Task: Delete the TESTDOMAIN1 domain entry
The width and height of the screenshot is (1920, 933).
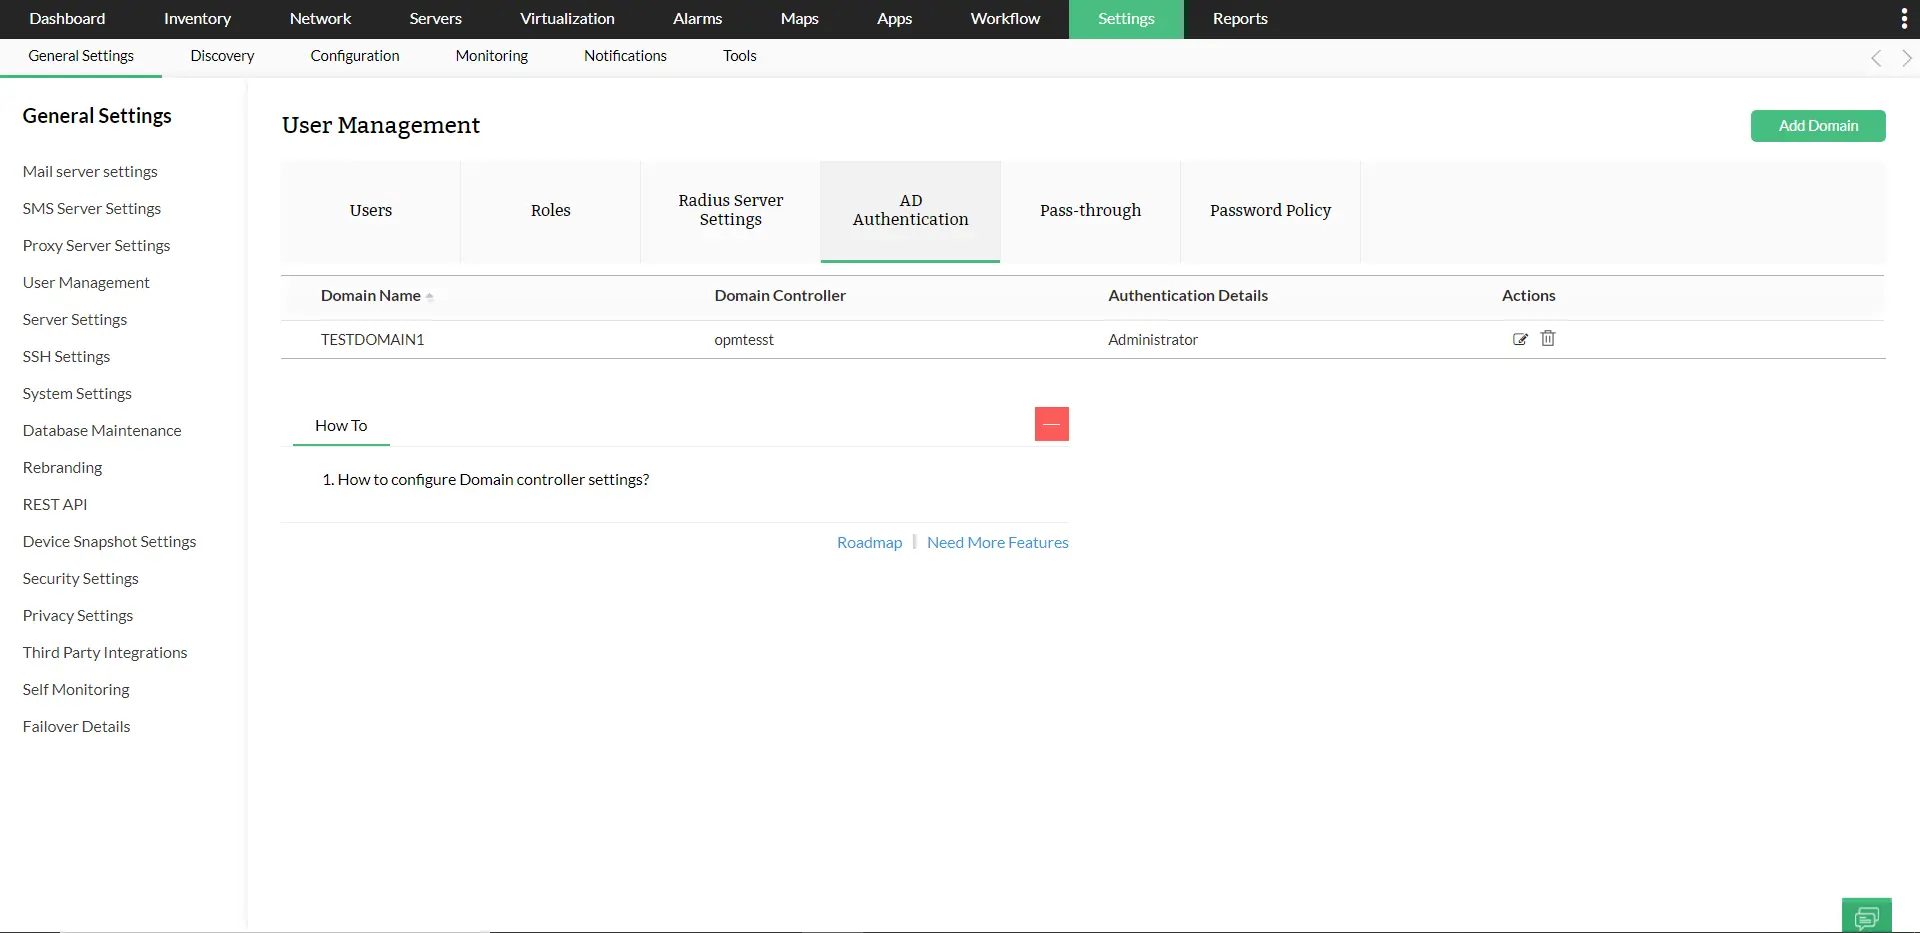Action: click(1548, 338)
